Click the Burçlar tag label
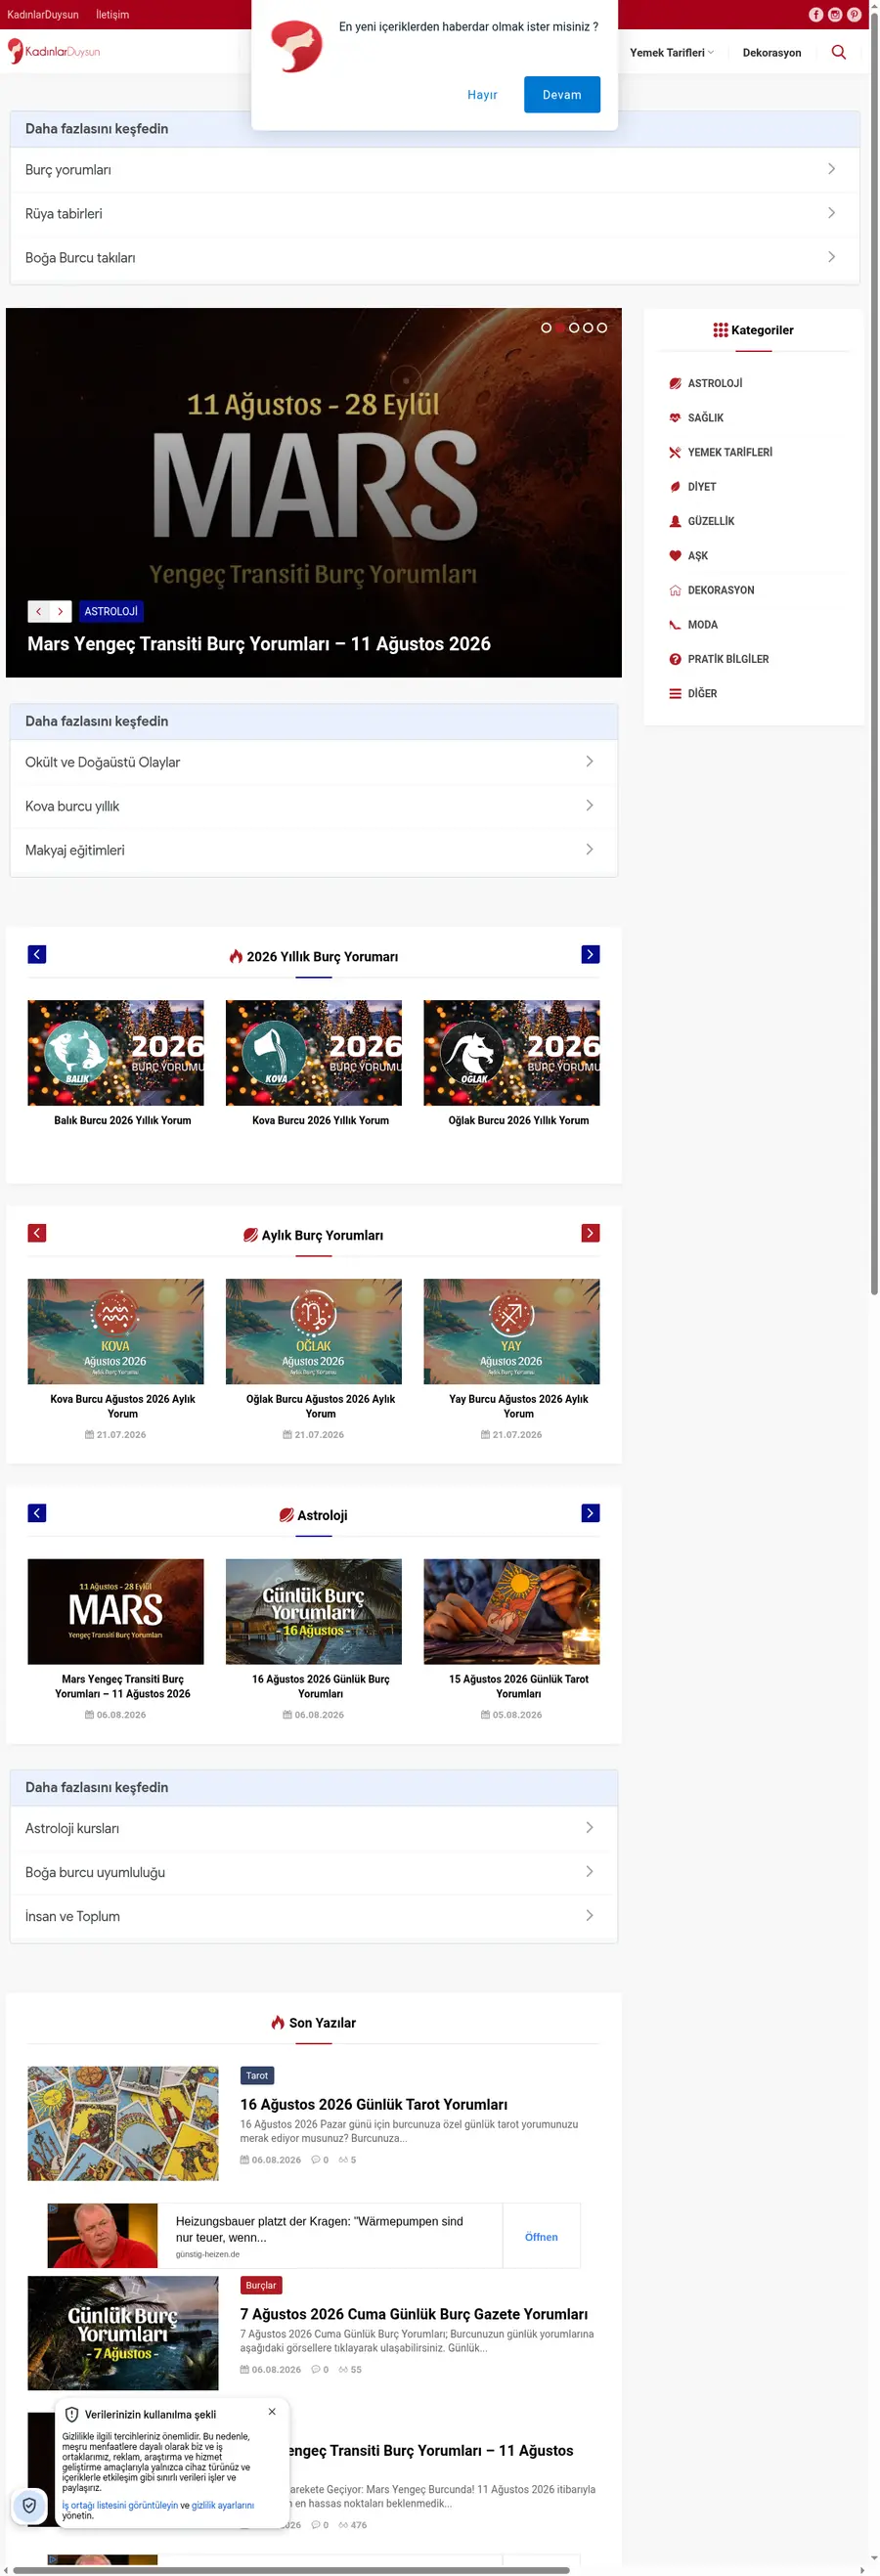Viewport: 880px width, 2576px height. click(x=261, y=2285)
